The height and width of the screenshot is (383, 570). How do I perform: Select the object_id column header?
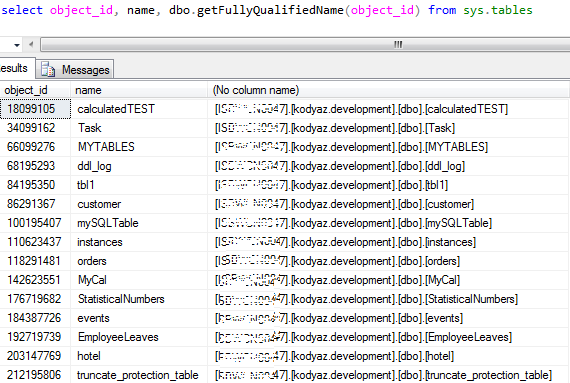click(x=35, y=90)
